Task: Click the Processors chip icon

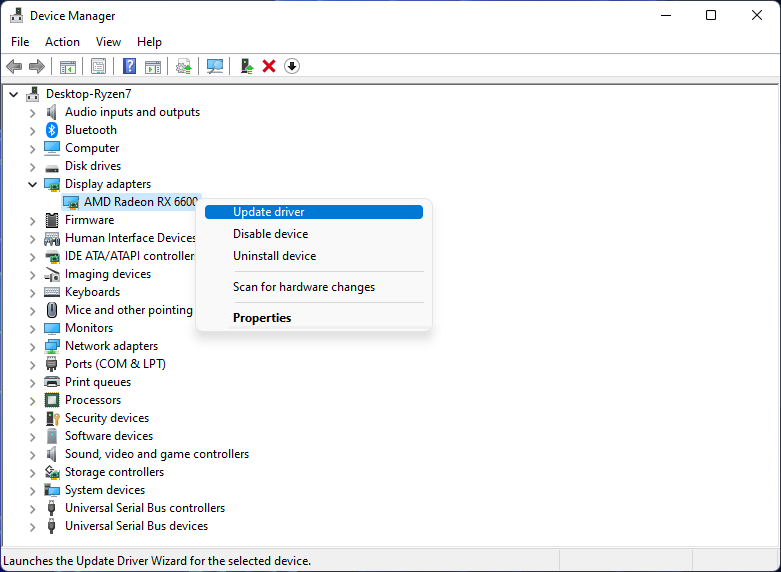Action: point(52,400)
